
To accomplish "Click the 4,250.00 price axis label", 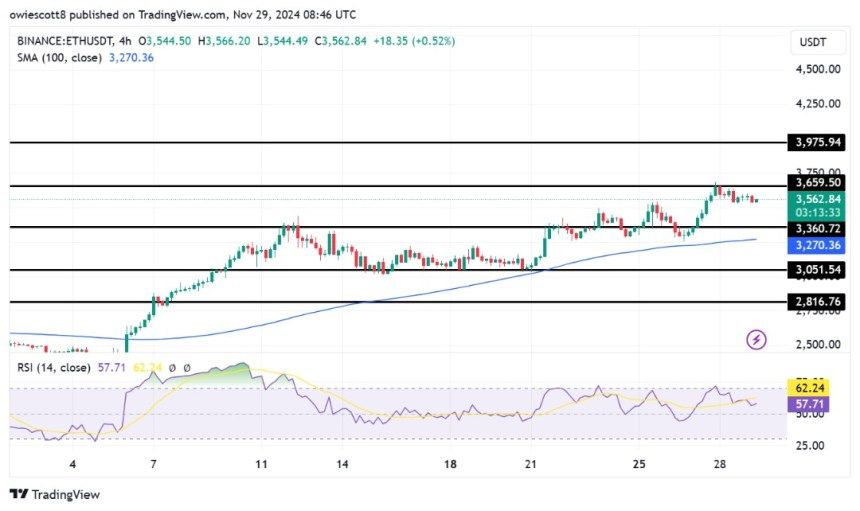I will (x=818, y=104).
